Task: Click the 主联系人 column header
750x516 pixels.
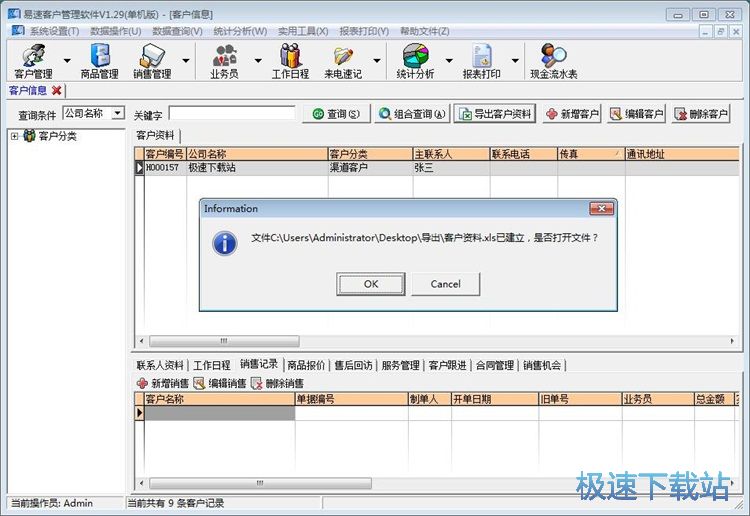Action: [x=451, y=154]
